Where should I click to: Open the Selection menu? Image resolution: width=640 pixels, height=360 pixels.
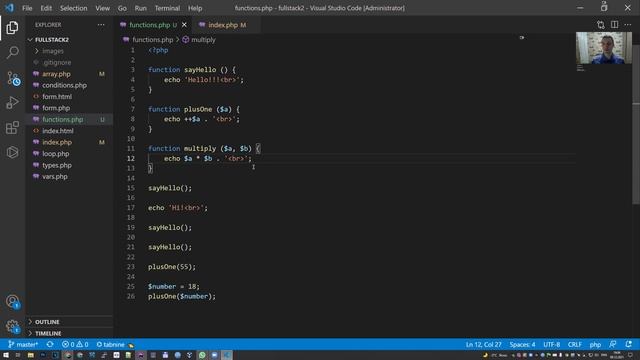pos(73,8)
